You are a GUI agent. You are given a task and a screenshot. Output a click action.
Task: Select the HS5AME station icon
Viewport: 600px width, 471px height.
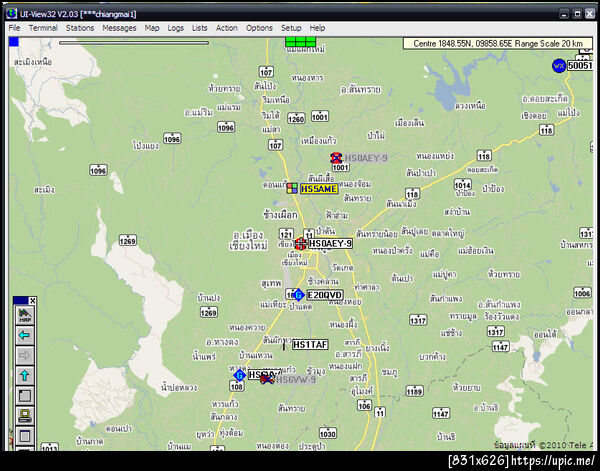(x=292, y=188)
